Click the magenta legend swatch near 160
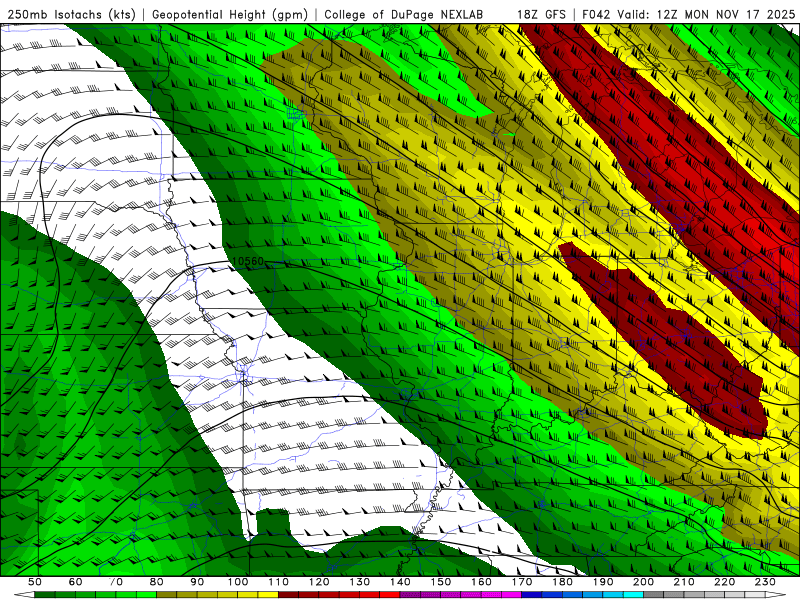The image size is (800, 600). 491,594
